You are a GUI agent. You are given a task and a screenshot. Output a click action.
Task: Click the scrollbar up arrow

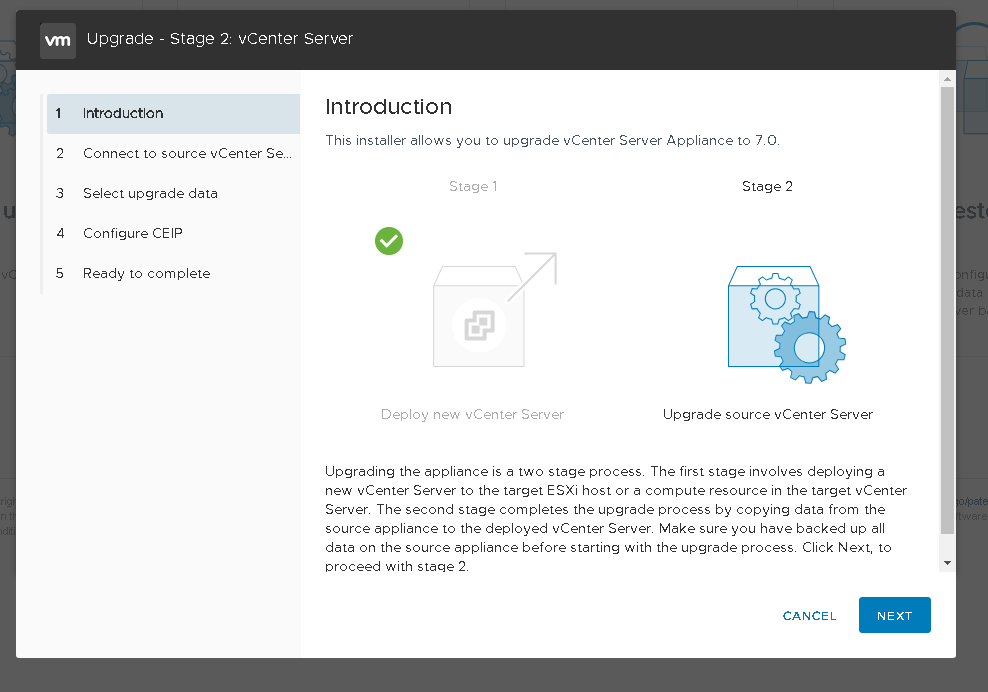click(947, 78)
